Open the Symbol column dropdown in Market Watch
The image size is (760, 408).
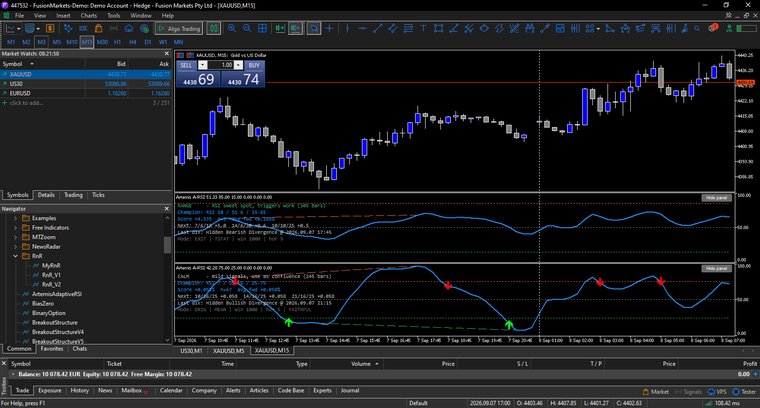tap(32, 64)
